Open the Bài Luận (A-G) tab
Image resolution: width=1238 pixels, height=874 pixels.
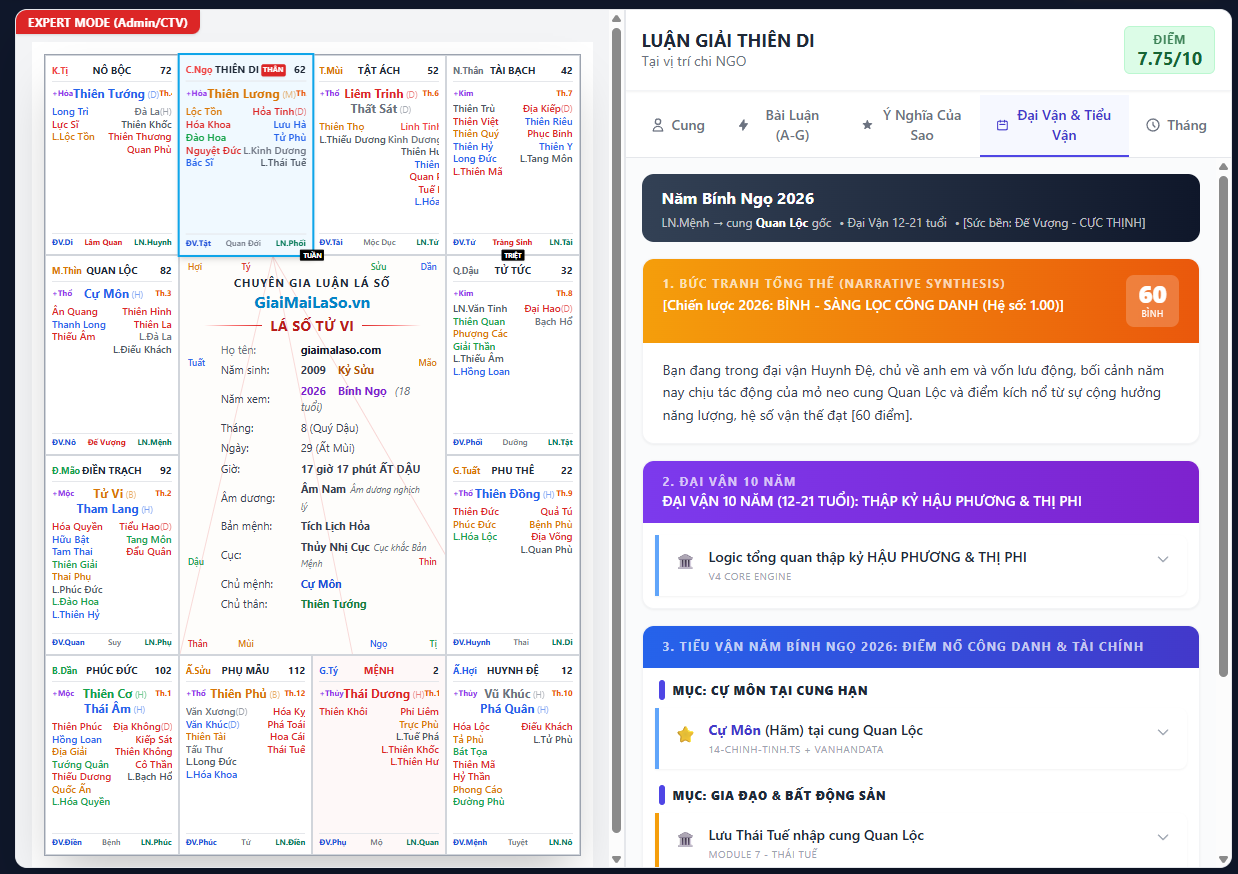point(791,126)
